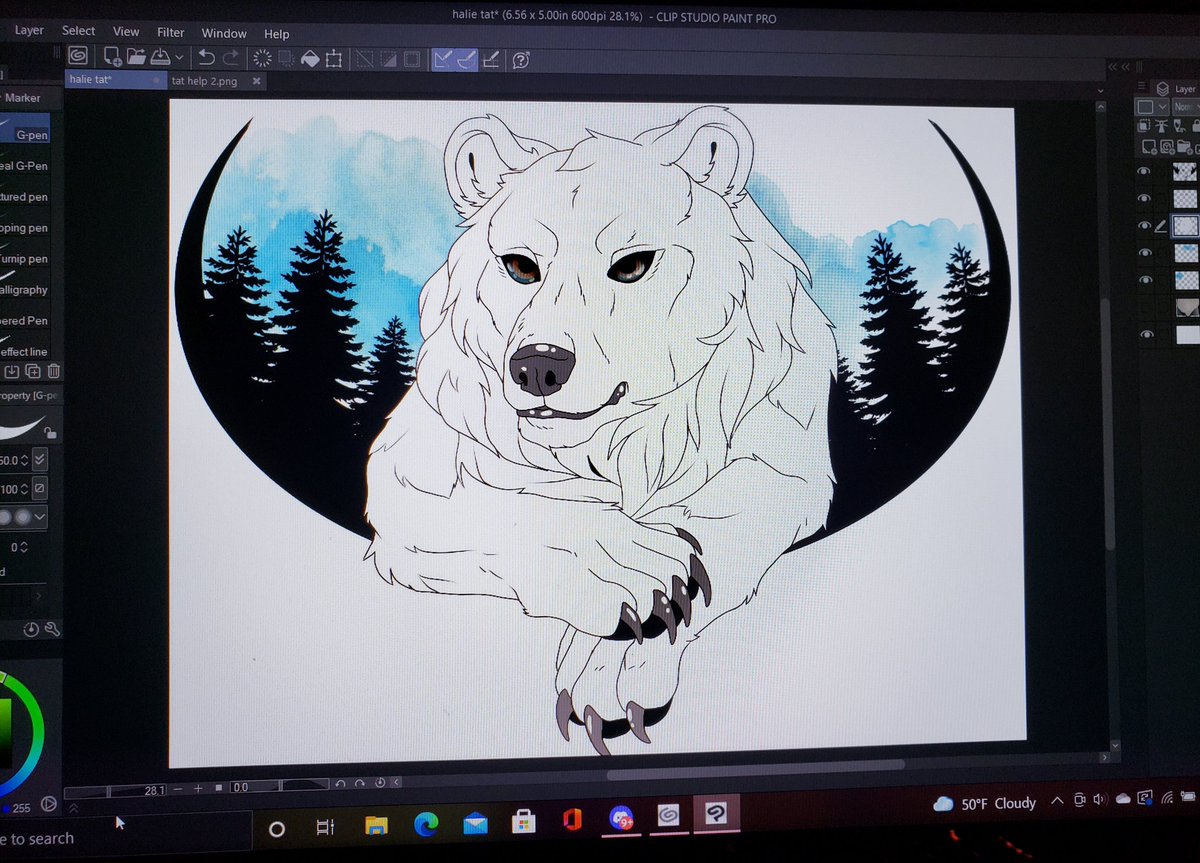Click the opacity stepper arrows beside 100
Image resolution: width=1200 pixels, height=863 pixels.
pyautogui.click(x=24, y=489)
